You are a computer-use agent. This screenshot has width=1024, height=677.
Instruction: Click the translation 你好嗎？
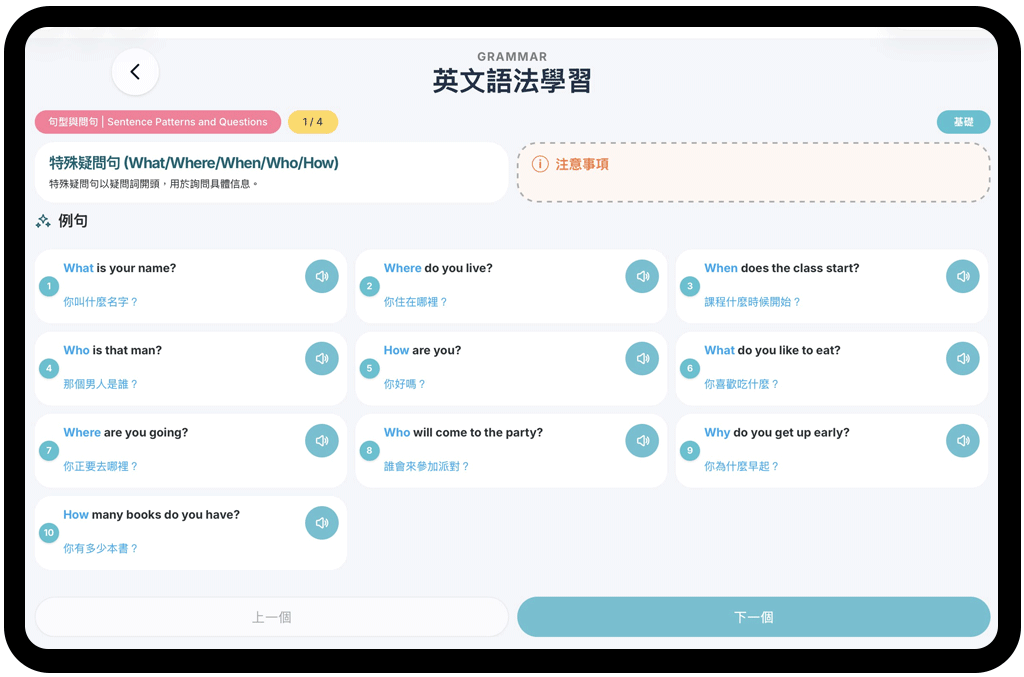coord(404,385)
